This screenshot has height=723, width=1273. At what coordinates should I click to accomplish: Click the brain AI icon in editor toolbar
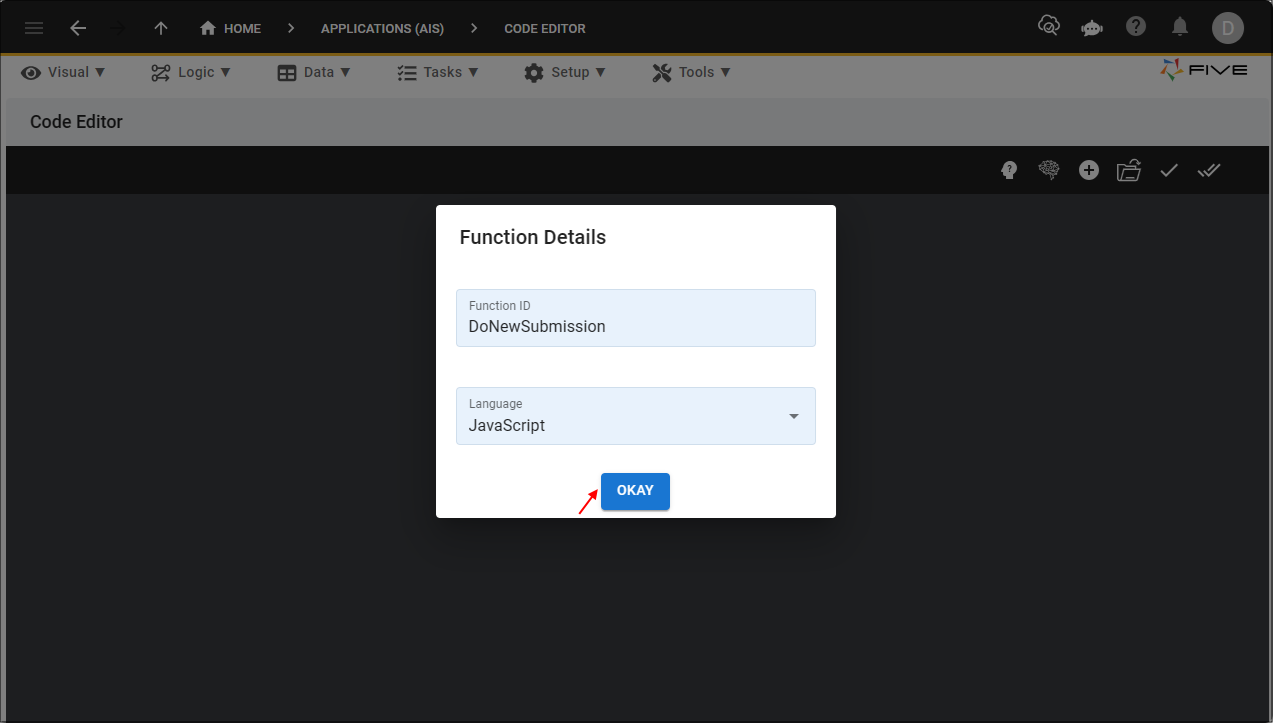1048,170
